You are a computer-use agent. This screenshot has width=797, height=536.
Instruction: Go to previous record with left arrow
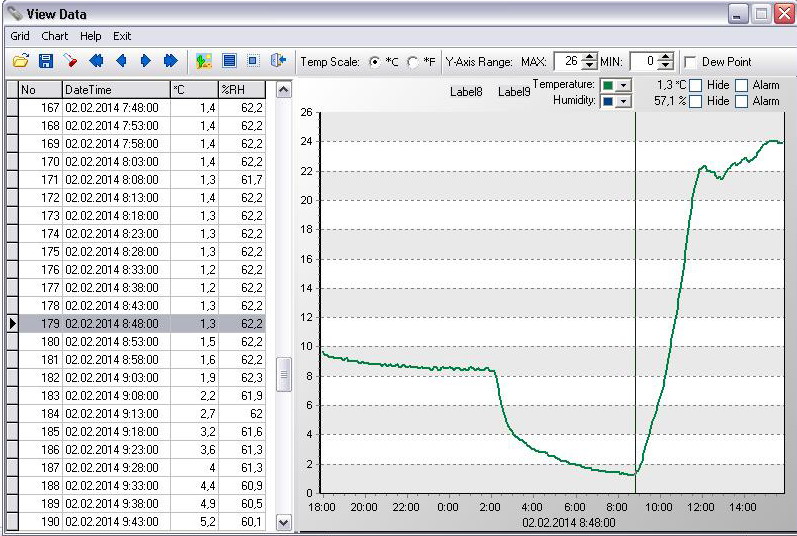pos(121,61)
